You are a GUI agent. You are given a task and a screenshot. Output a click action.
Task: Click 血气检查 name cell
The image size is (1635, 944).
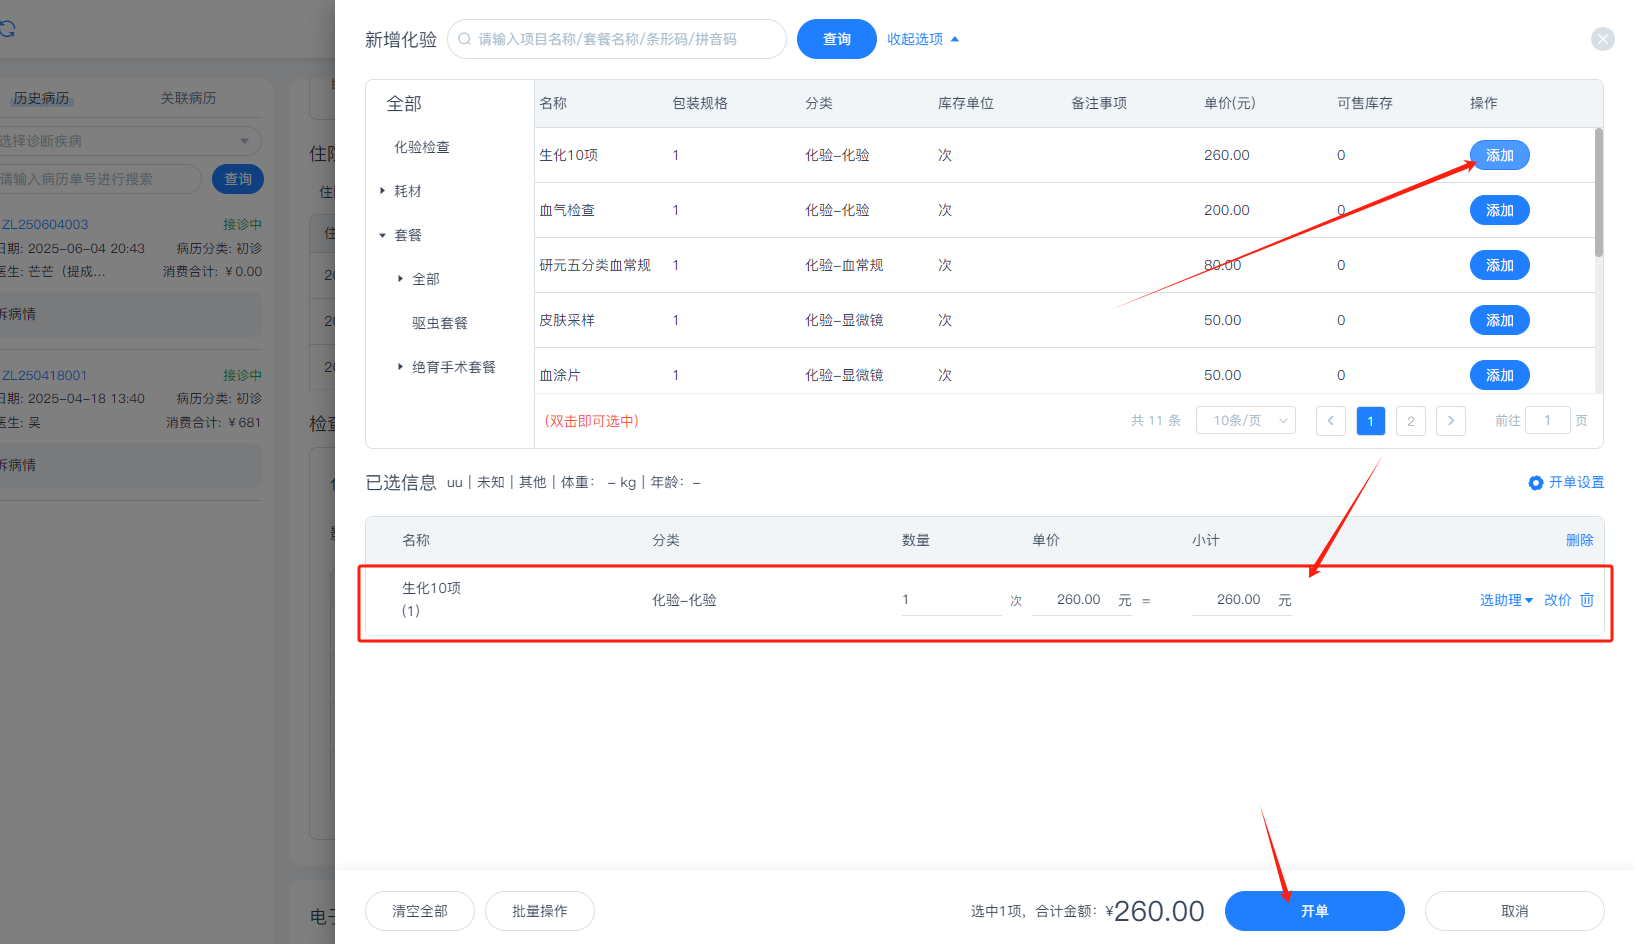[567, 210]
